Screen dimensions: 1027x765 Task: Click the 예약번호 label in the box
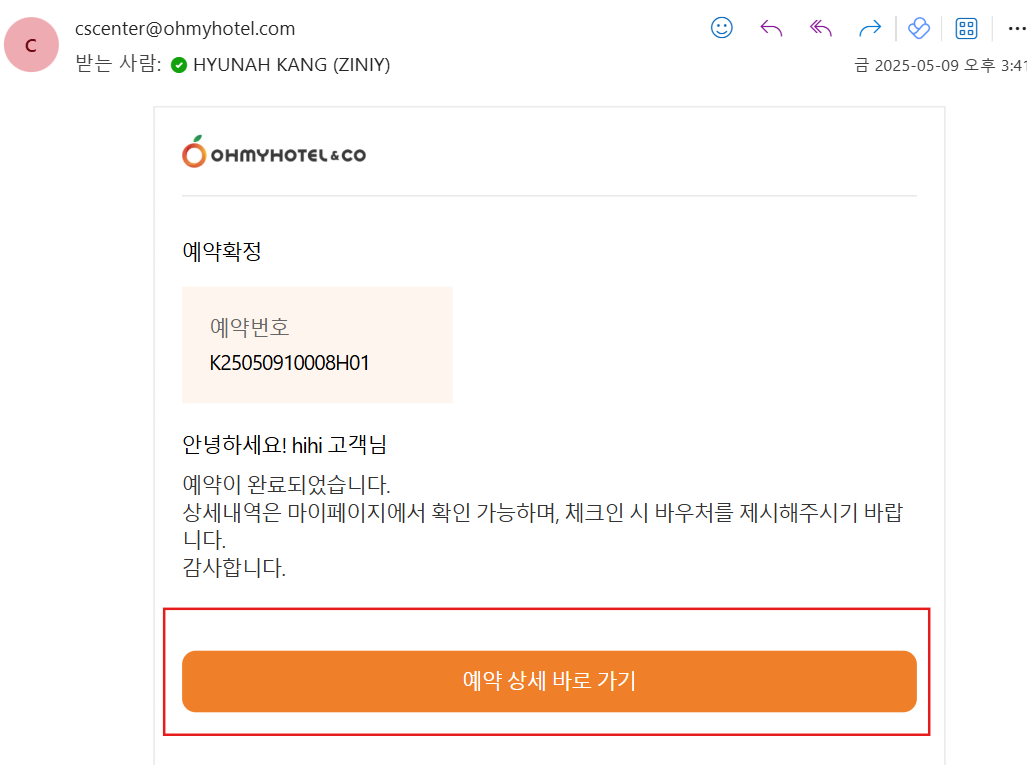coord(249,327)
